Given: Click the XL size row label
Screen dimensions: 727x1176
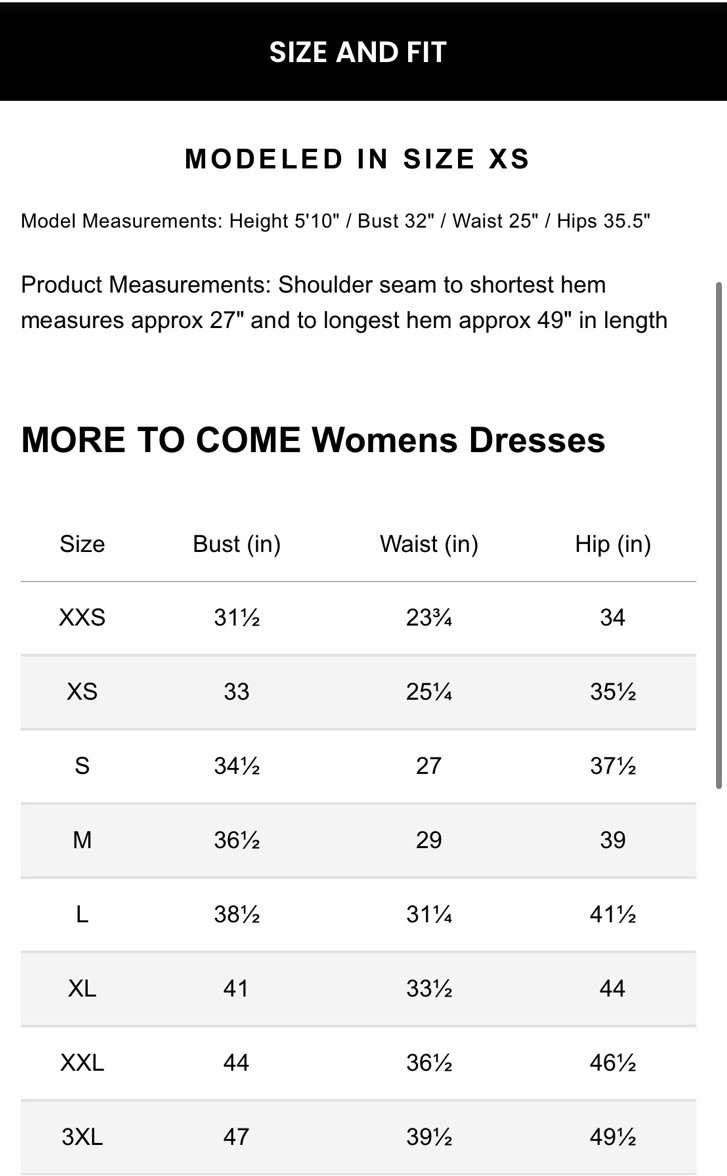Looking at the screenshot, I should pos(82,988).
